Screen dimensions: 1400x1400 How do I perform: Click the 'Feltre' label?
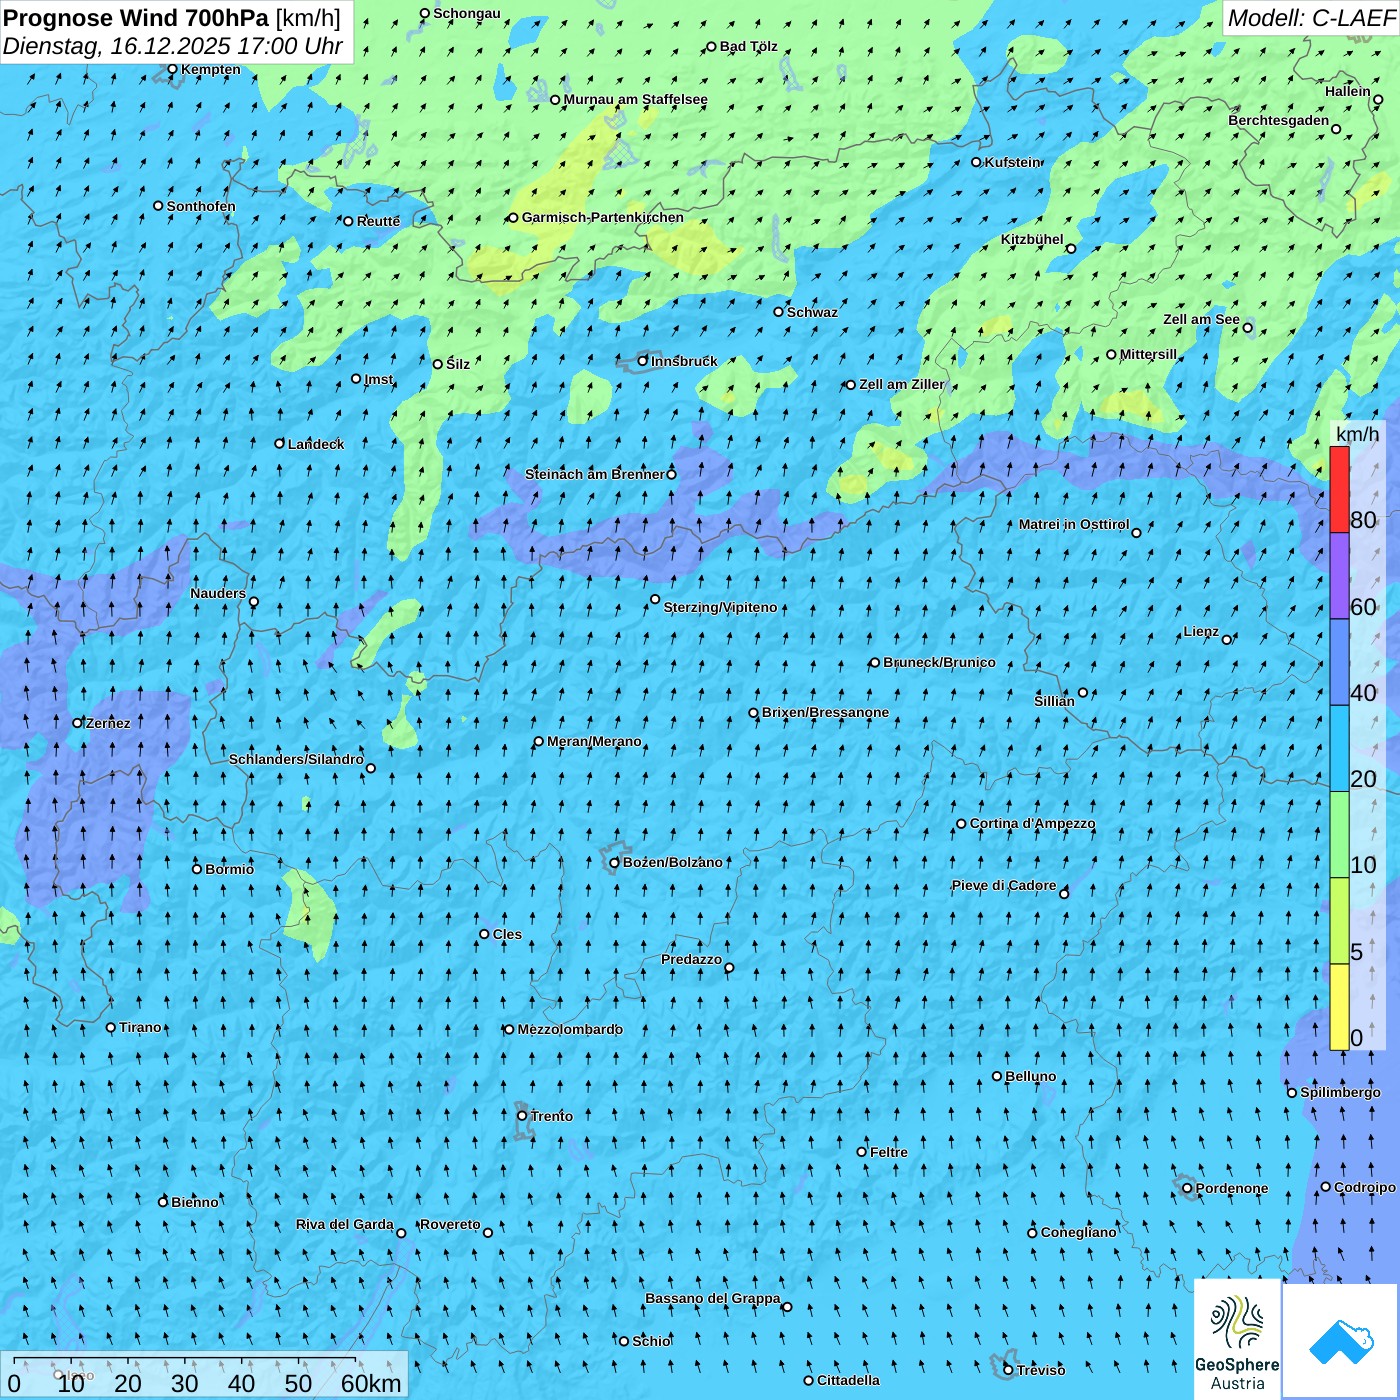click(x=889, y=1153)
